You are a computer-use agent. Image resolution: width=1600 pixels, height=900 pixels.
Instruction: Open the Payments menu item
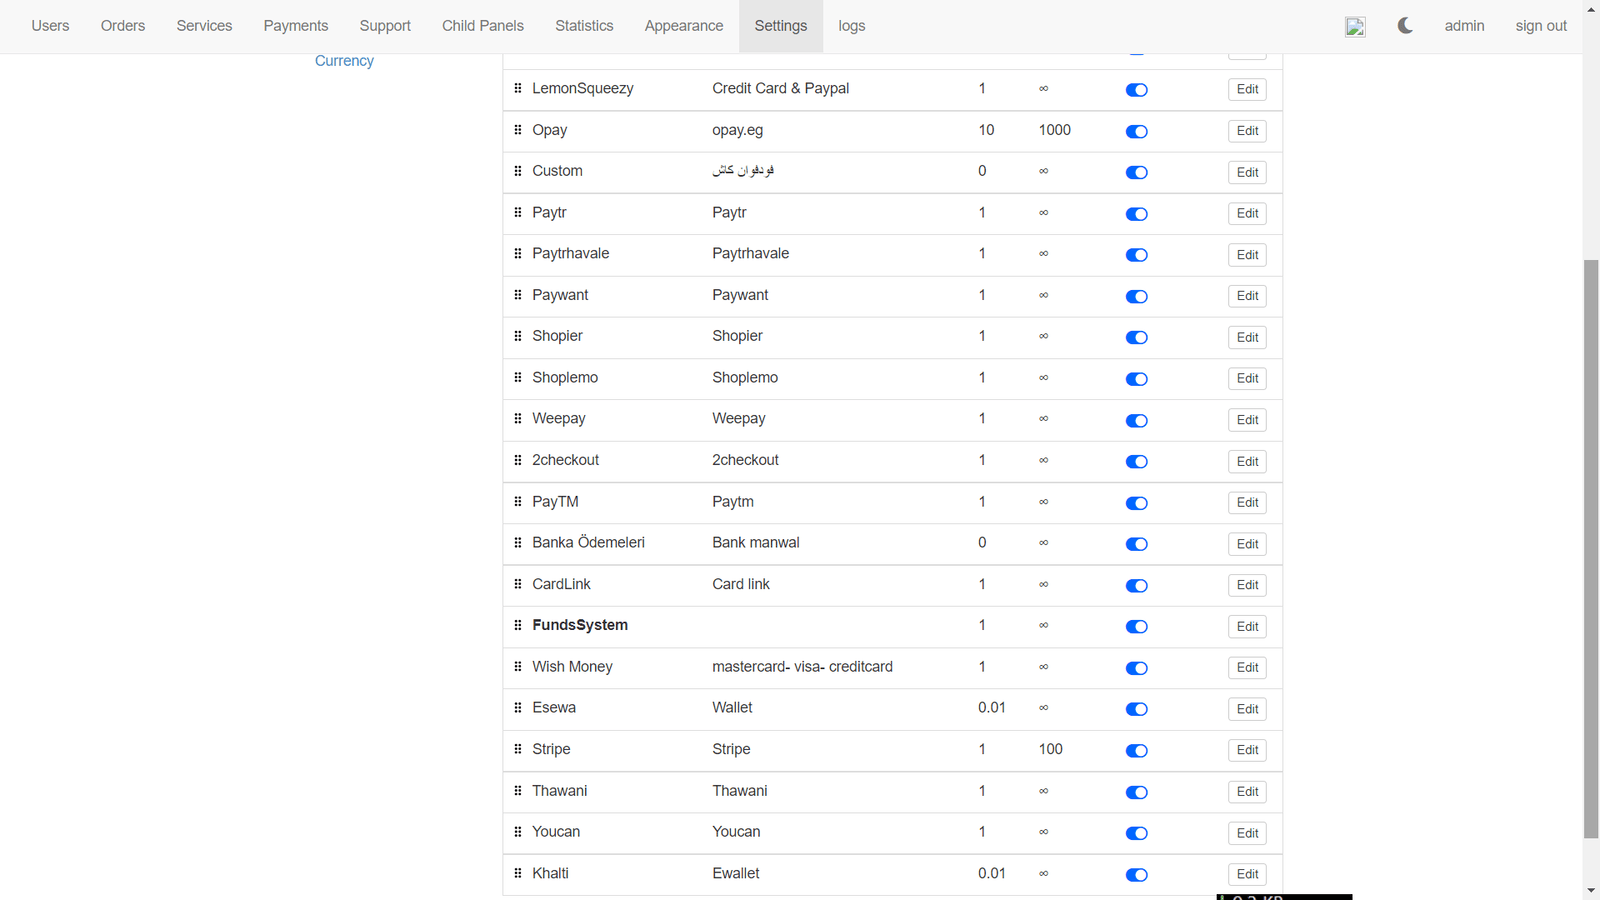coord(296,26)
